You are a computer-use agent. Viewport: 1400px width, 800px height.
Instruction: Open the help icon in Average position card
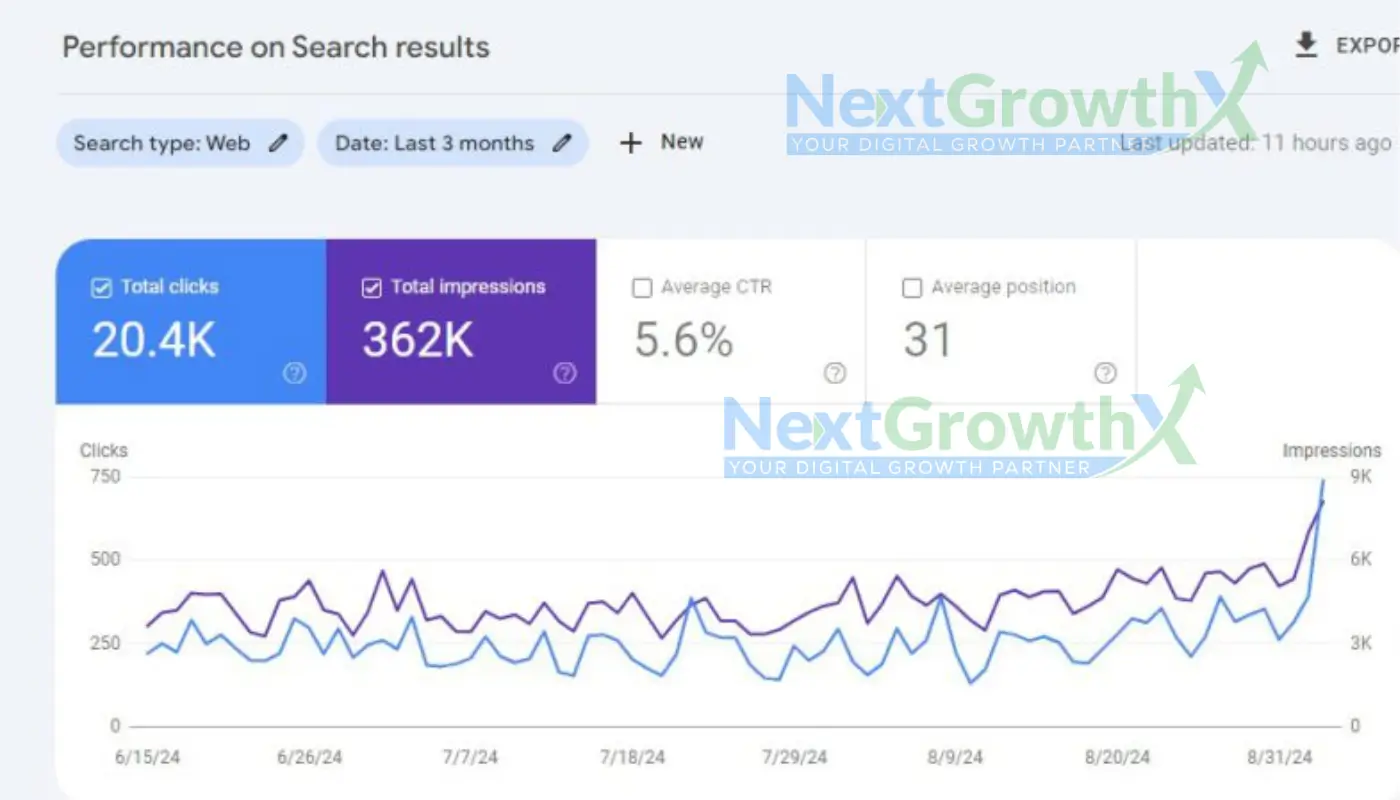1105,373
